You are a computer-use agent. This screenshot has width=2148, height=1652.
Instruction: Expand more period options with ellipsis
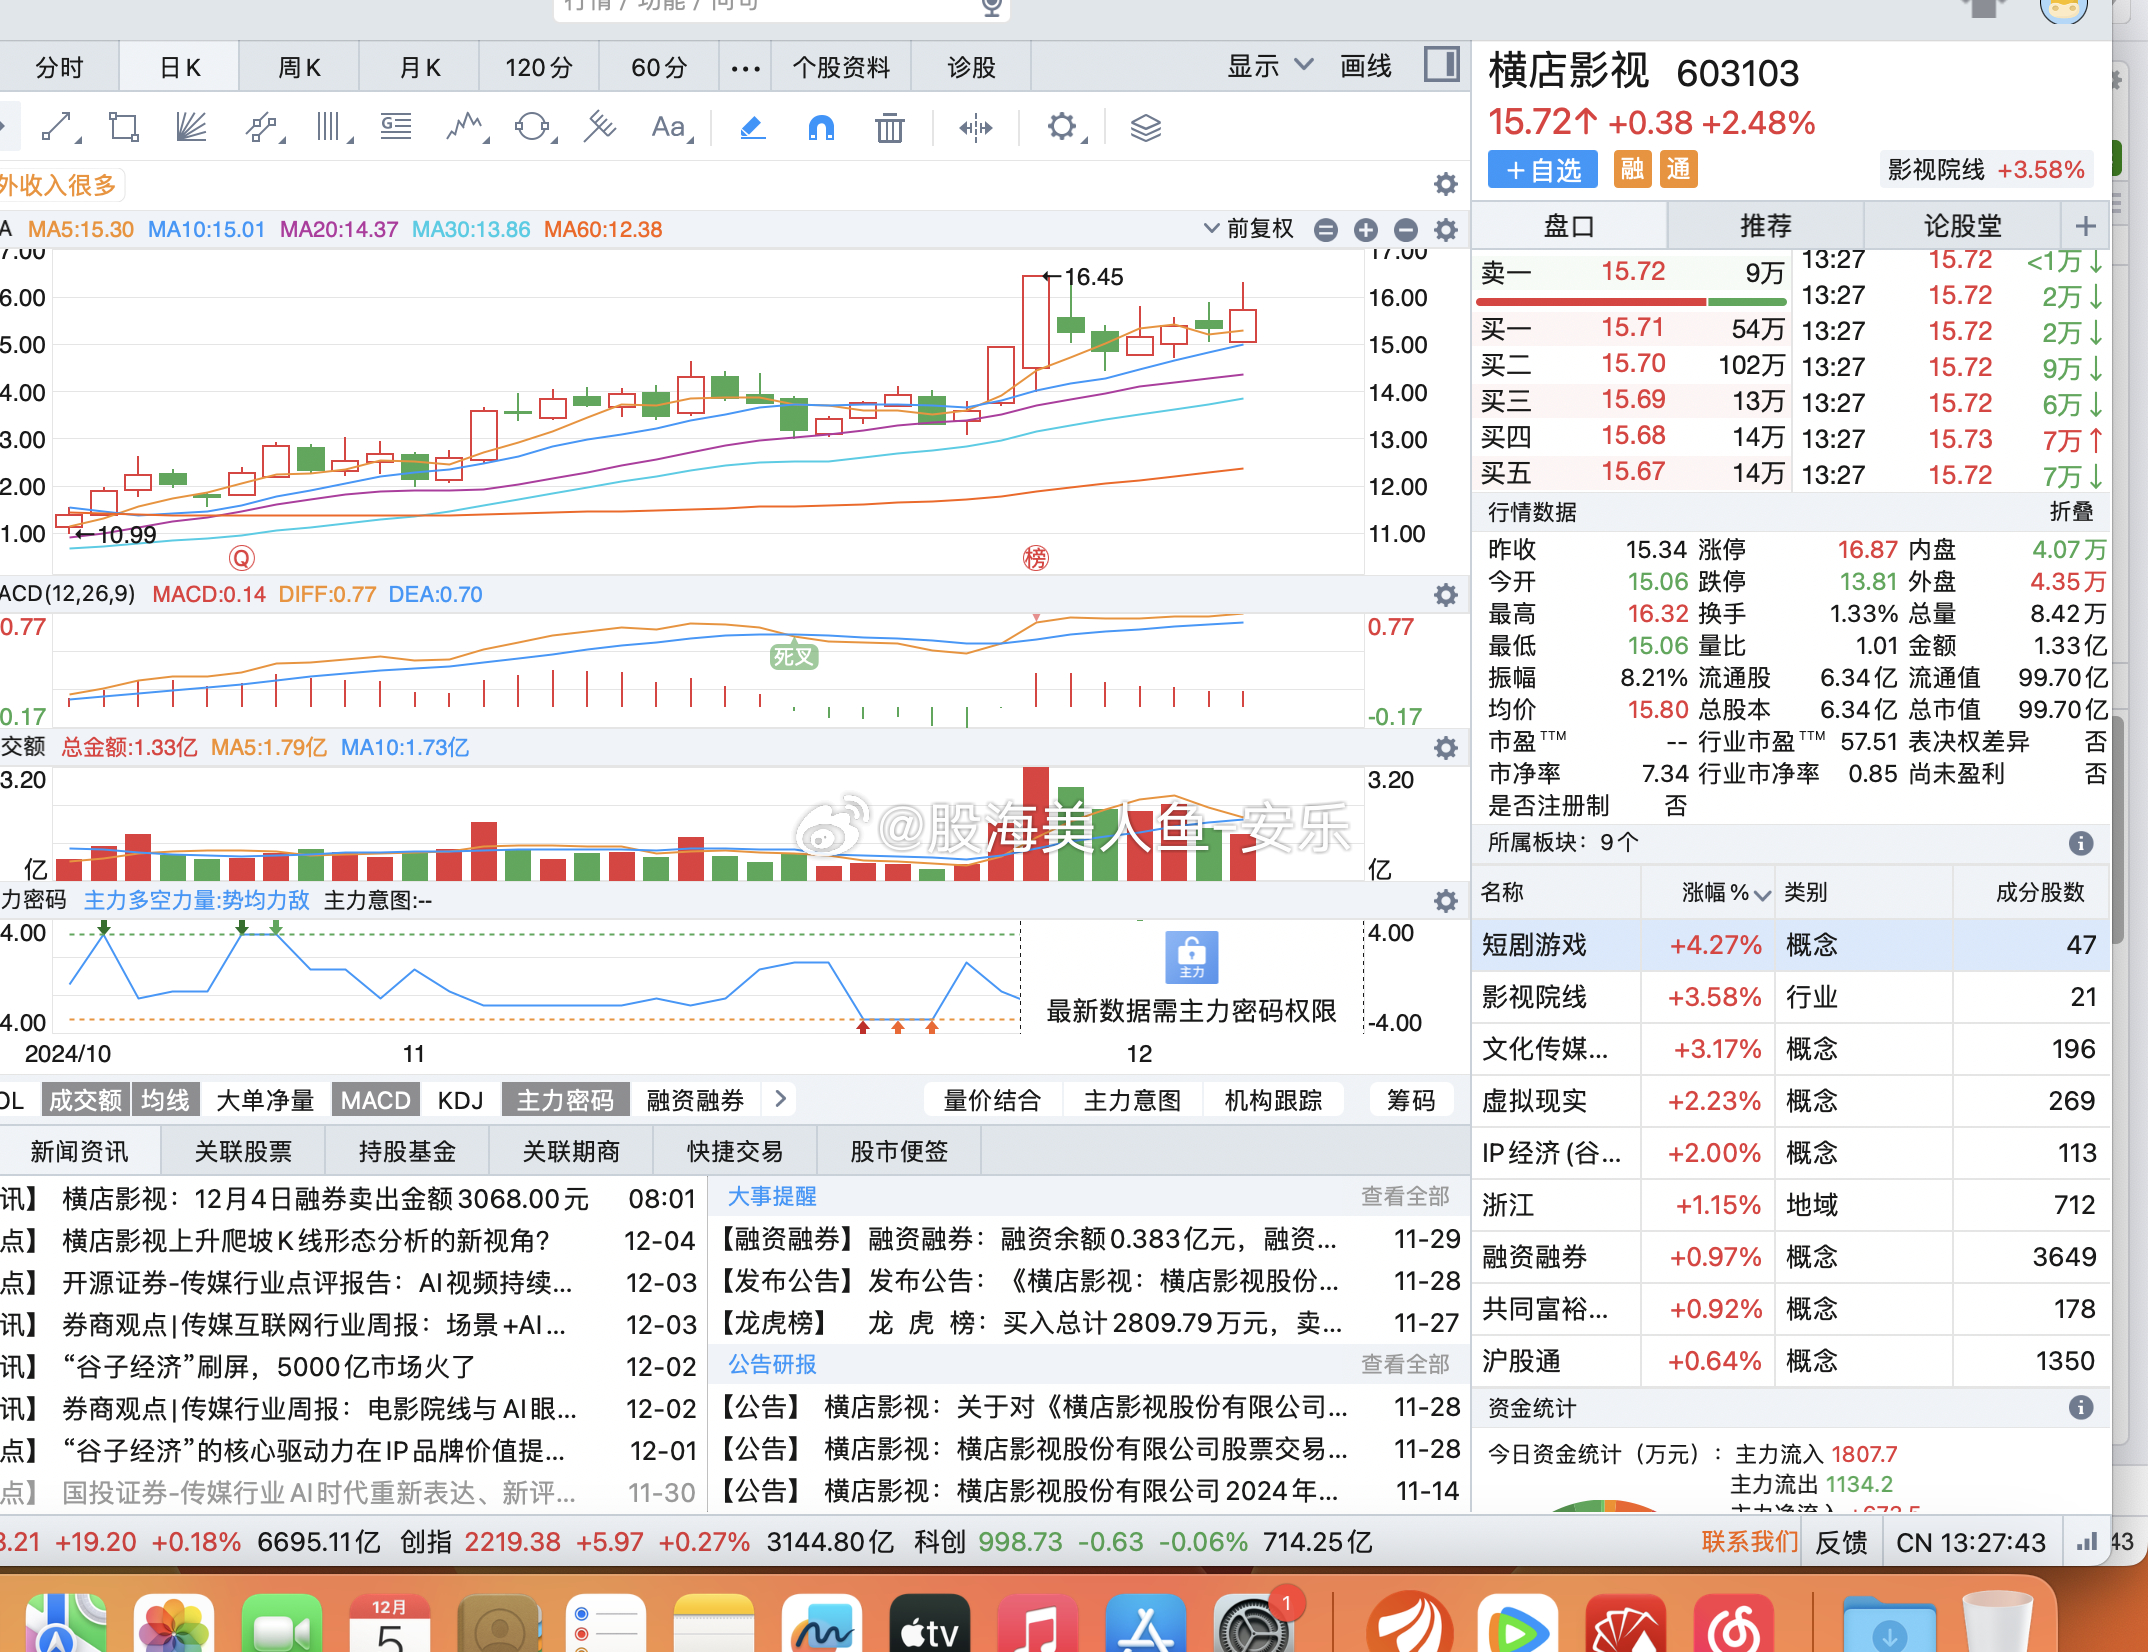pyautogui.click(x=745, y=68)
